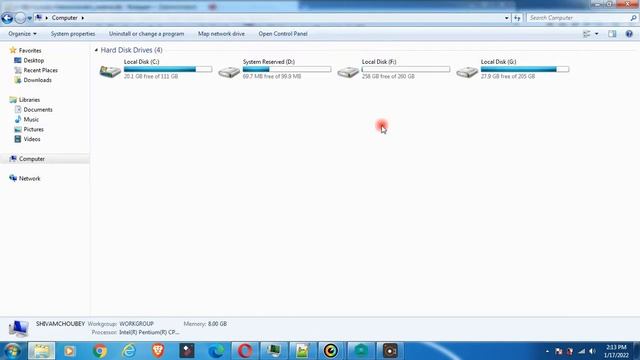640x360 pixels.
Task: Show hidden tray icons arrow
Action: point(547,351)
